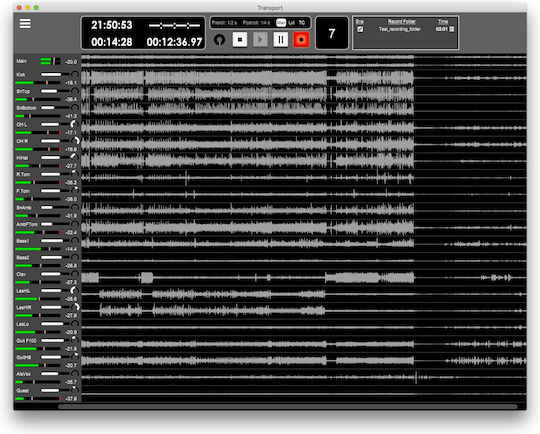Screen dimensions: 540x434
Task: Stop playback with the stop button
Action: click(240, 40)
